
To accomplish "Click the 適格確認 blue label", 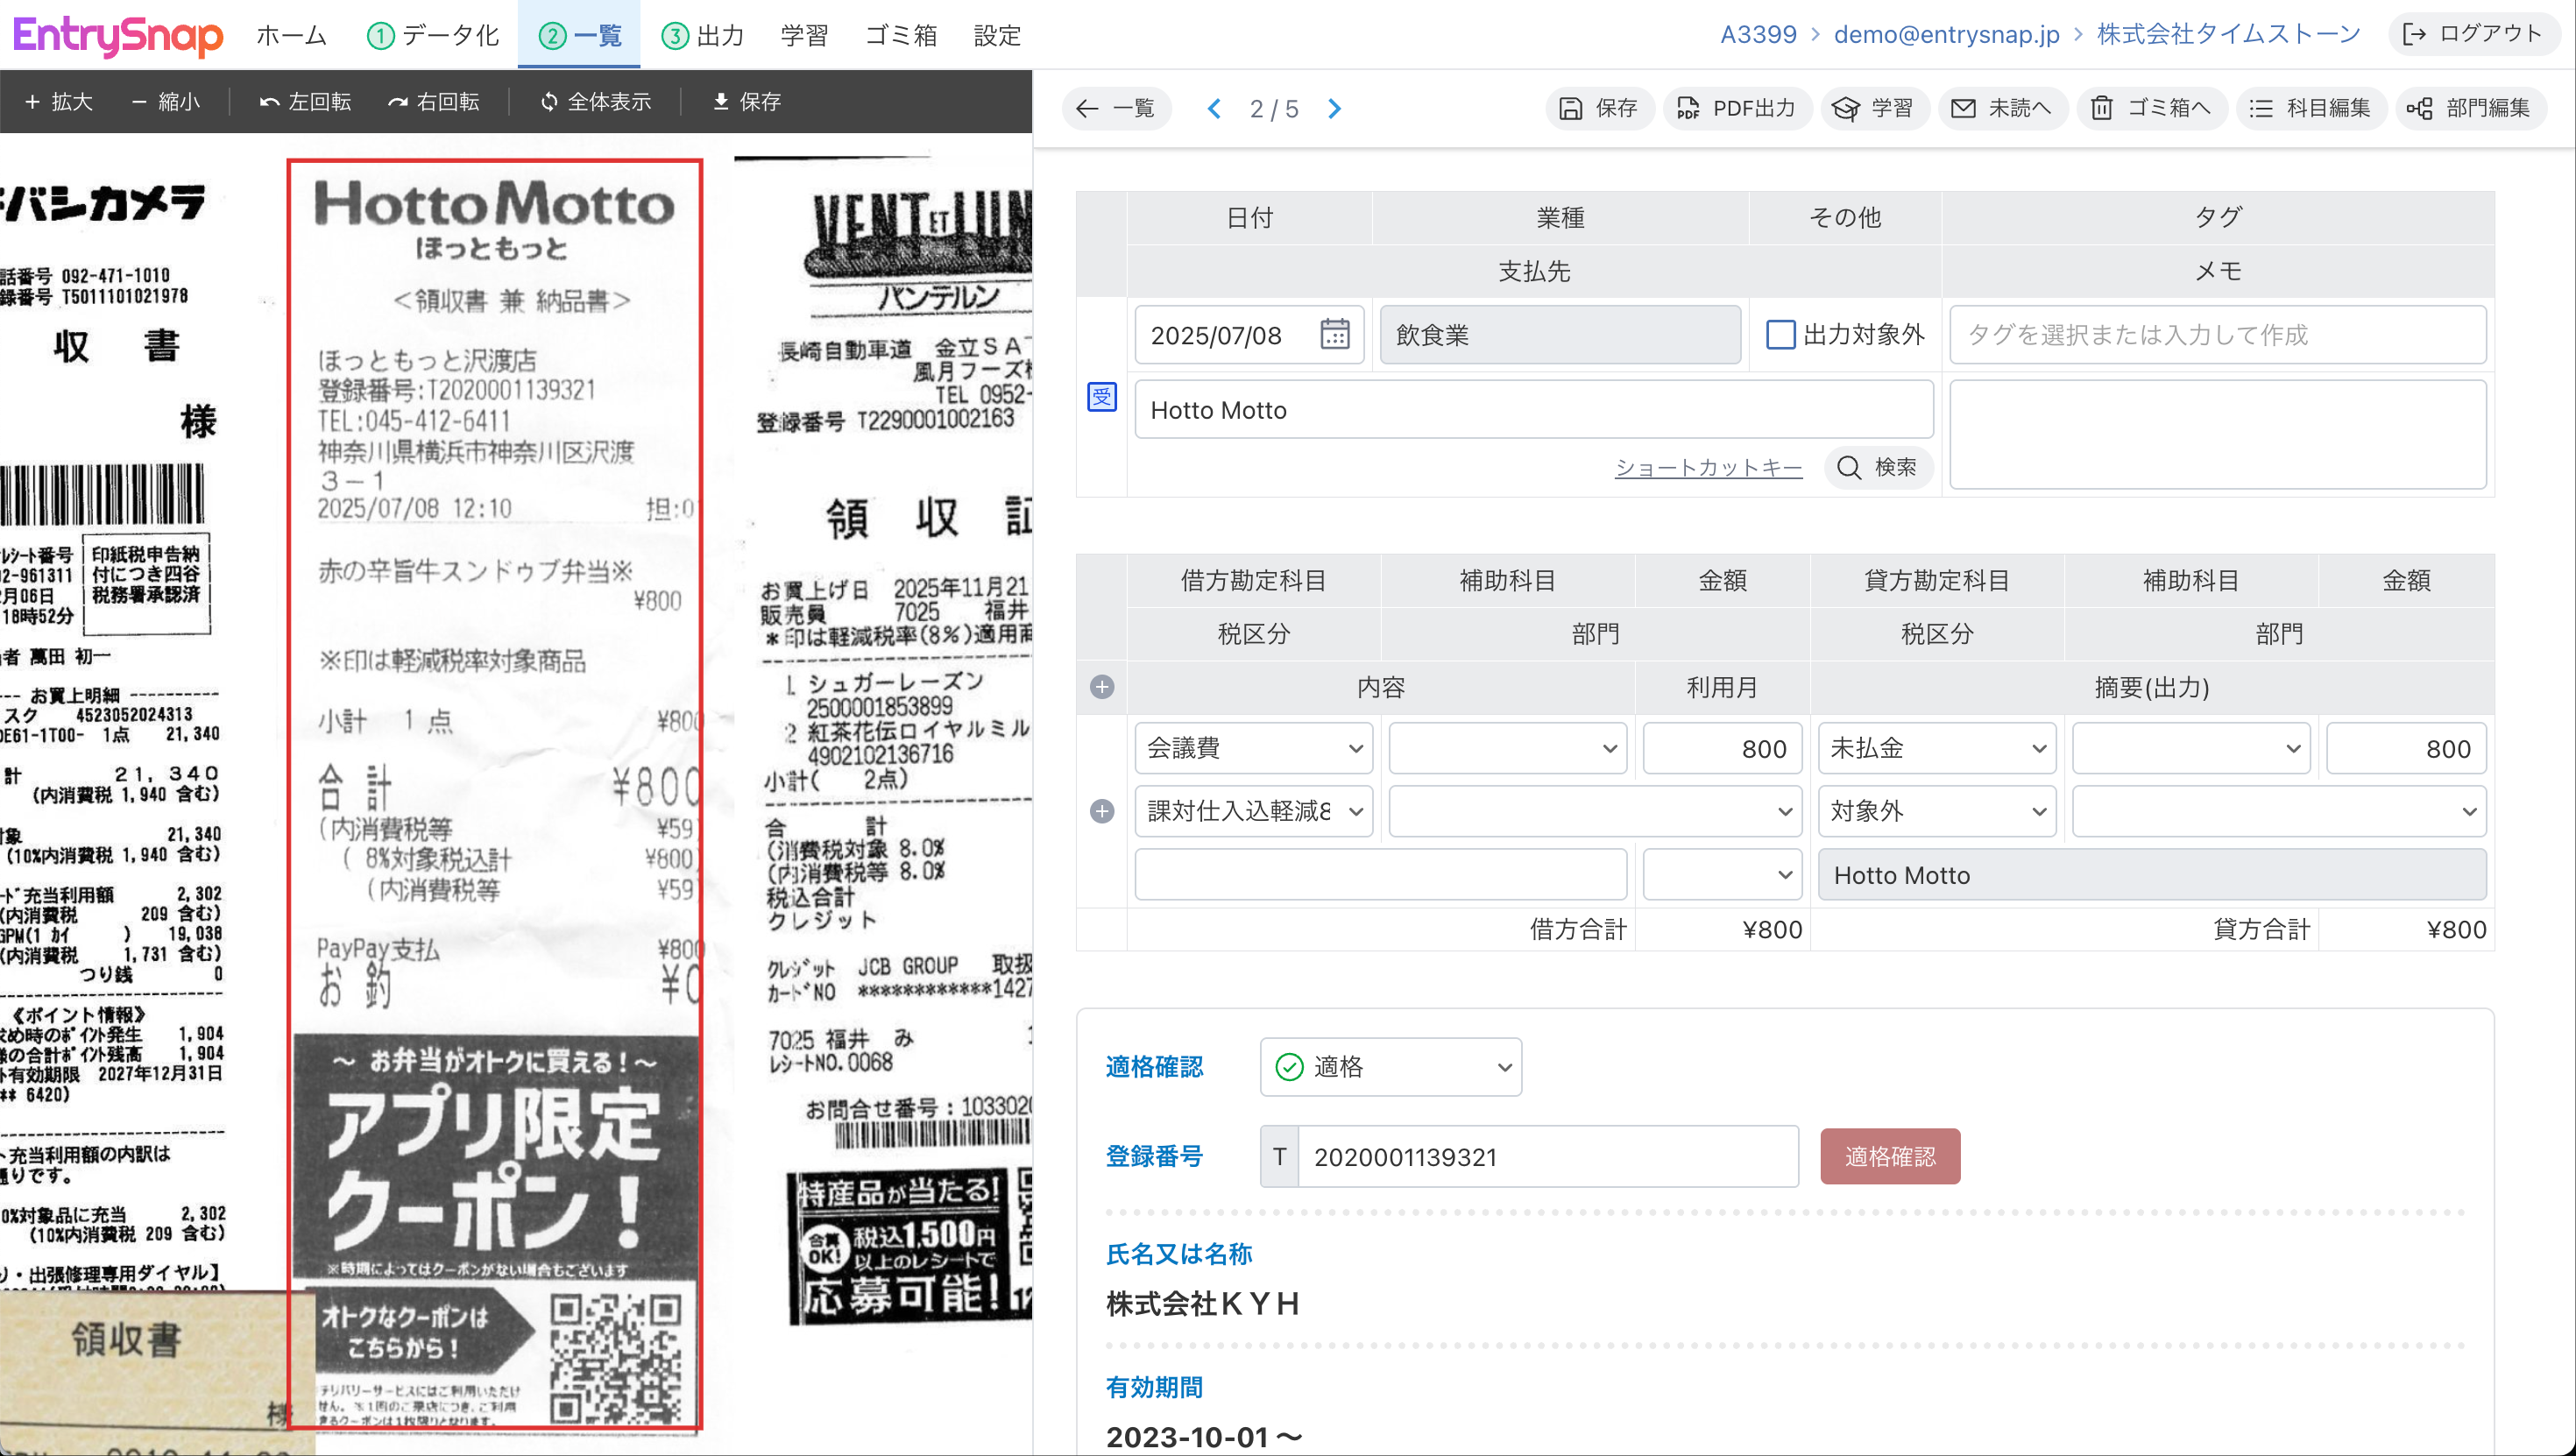I will pos(1154,1067).
